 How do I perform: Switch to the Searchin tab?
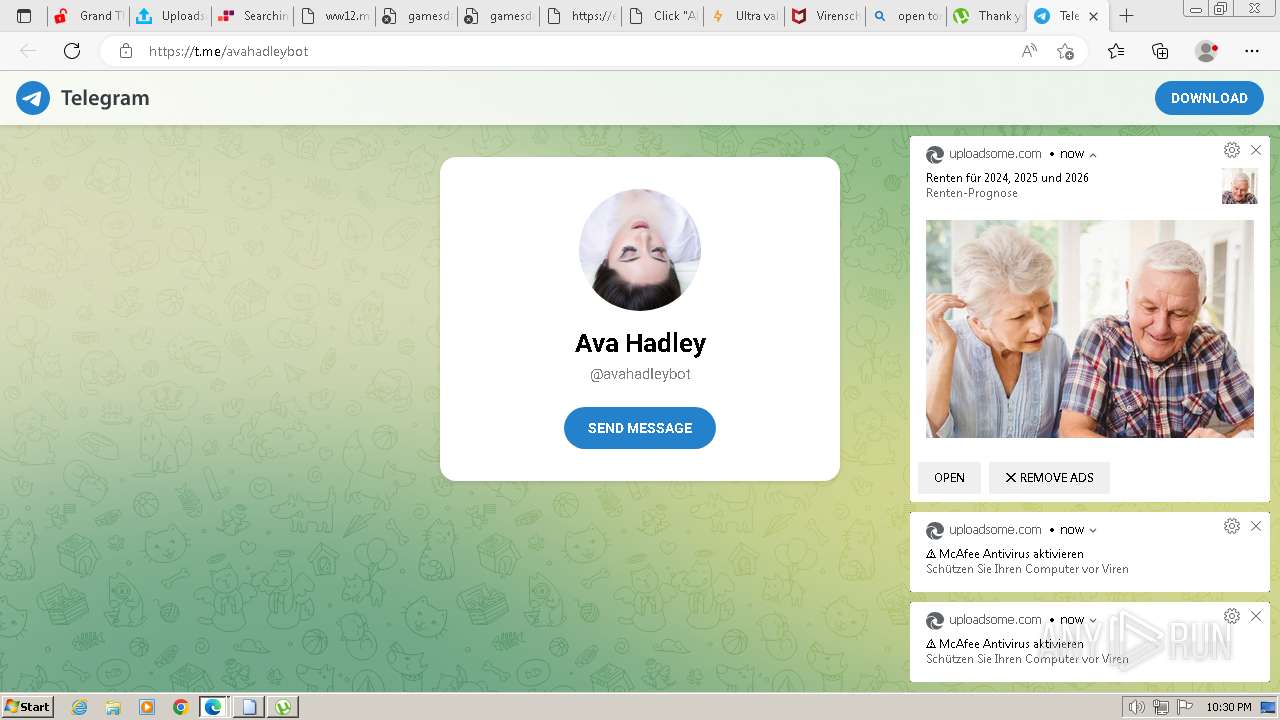click(252, 16)
